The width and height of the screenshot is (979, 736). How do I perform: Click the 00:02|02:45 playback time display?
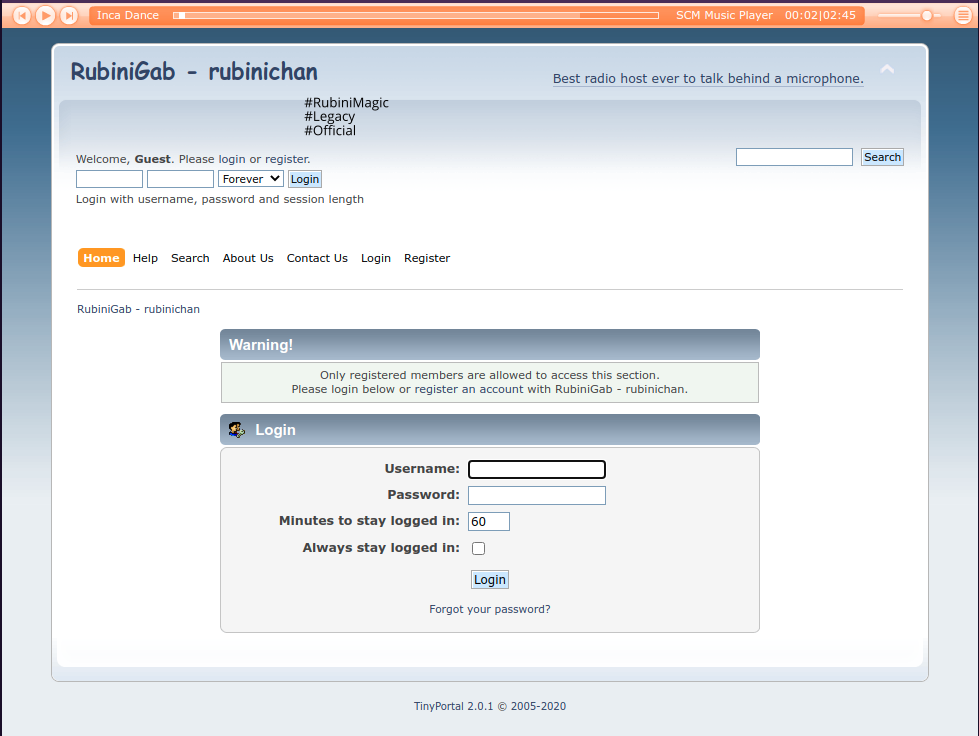pos(820,15)
